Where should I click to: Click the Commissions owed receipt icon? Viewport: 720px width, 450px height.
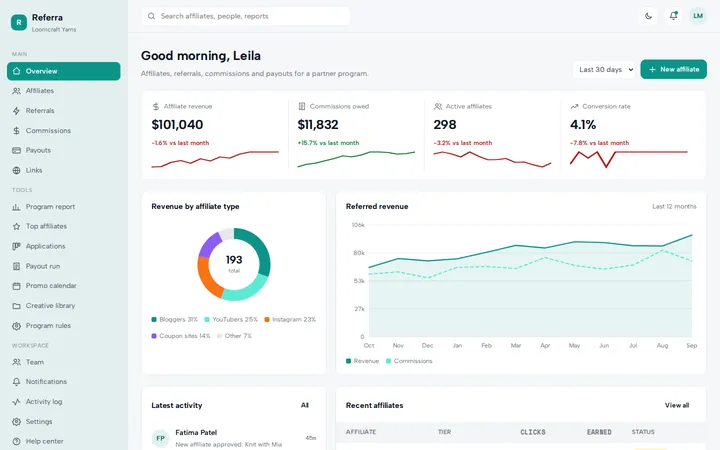(x=302, y=107)
